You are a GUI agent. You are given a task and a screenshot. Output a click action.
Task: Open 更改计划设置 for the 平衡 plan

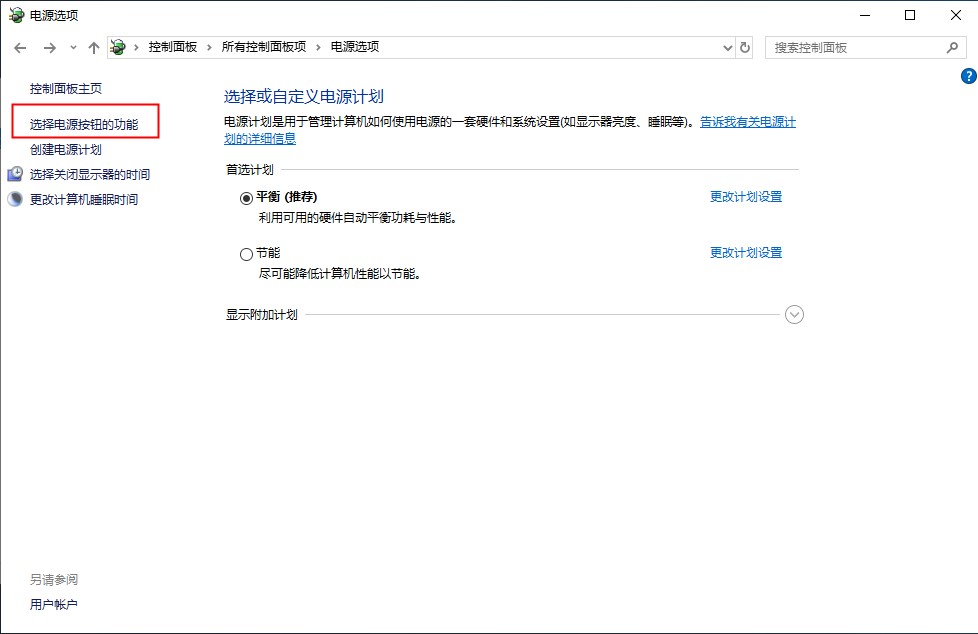745,197
